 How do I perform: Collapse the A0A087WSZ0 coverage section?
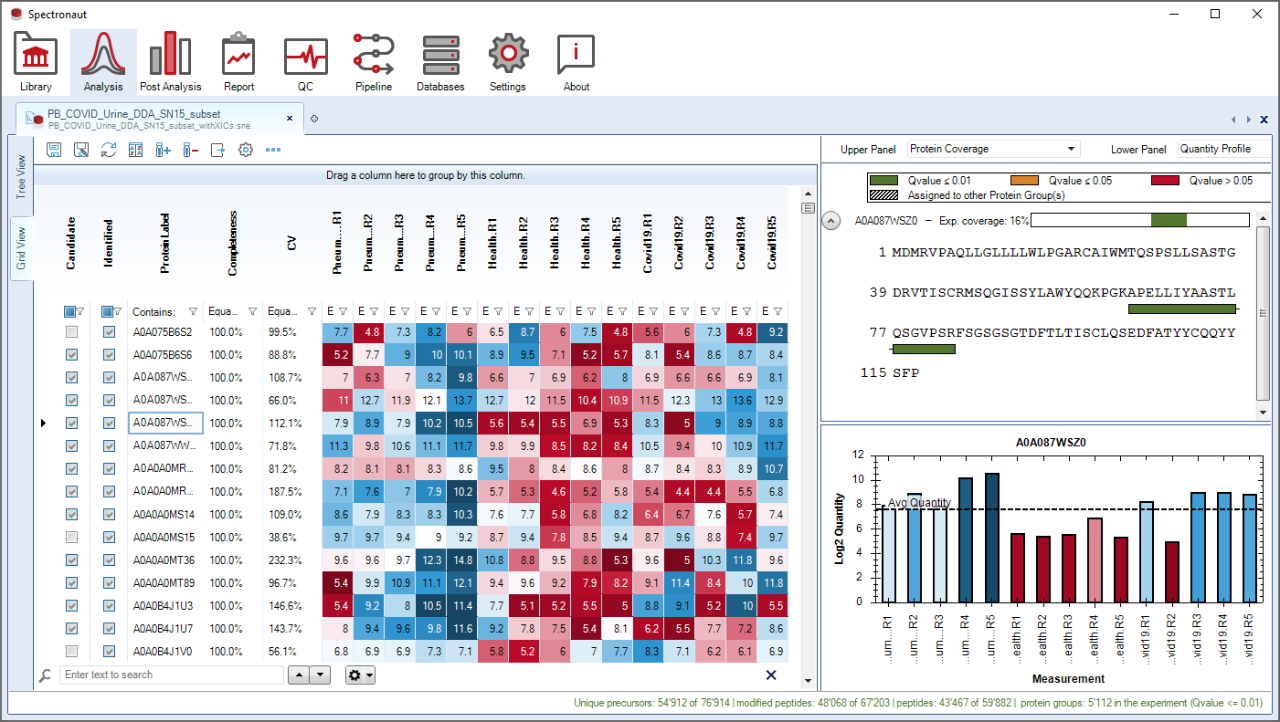(x=831, y=220)
